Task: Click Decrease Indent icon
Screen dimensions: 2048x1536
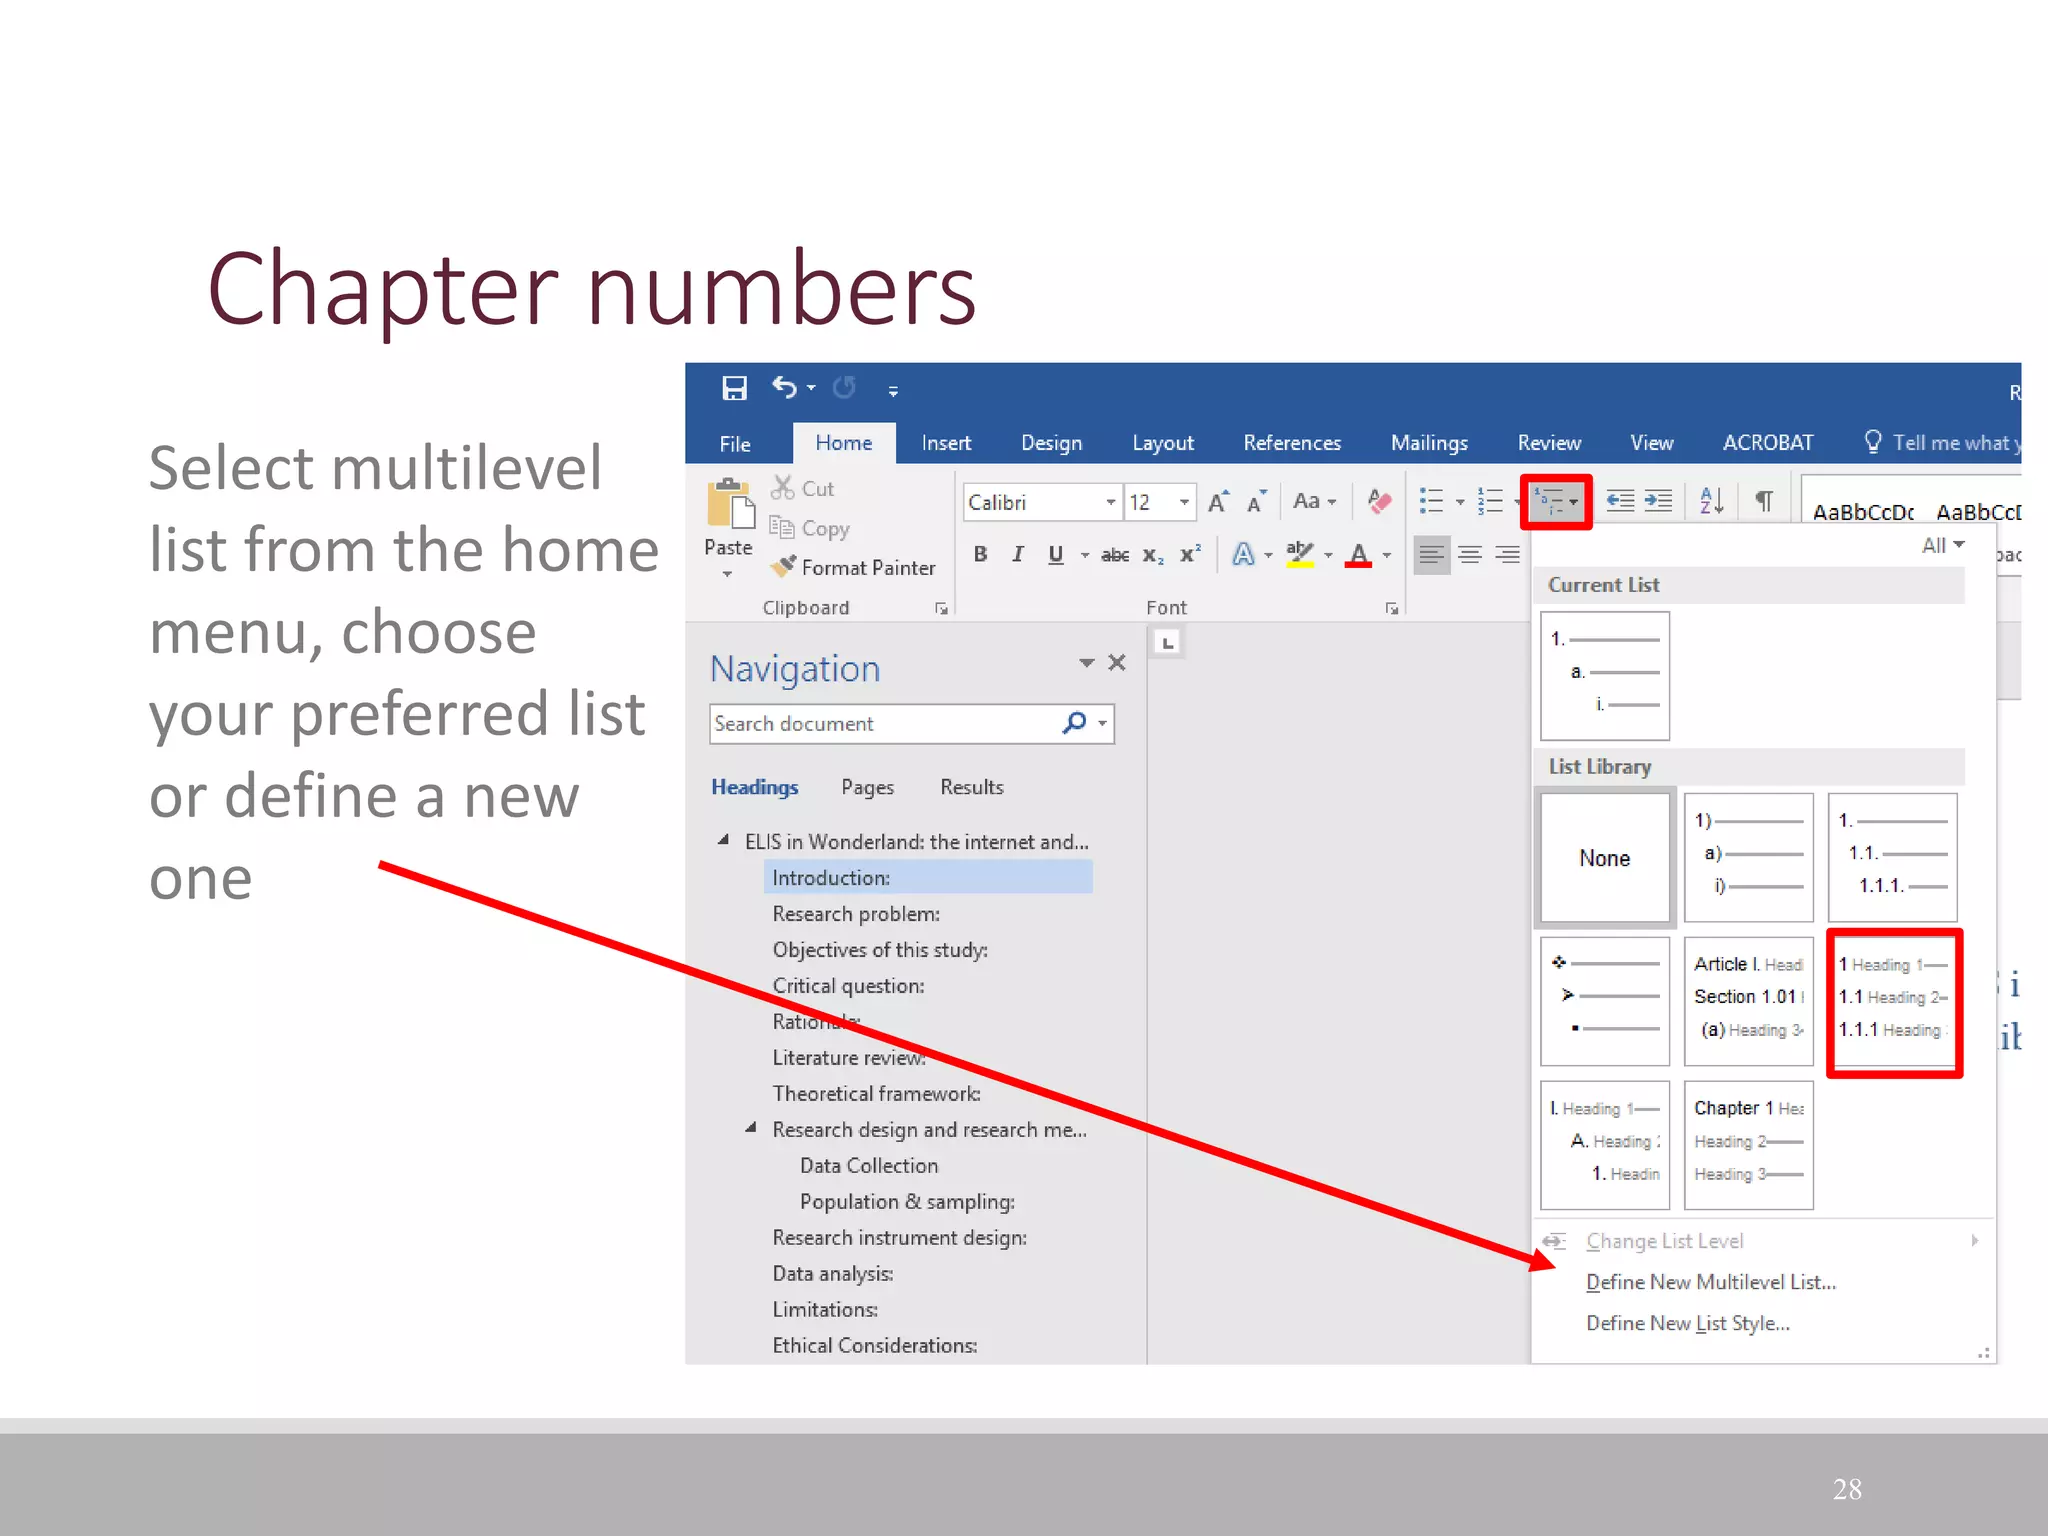Action: (1620, 501)
